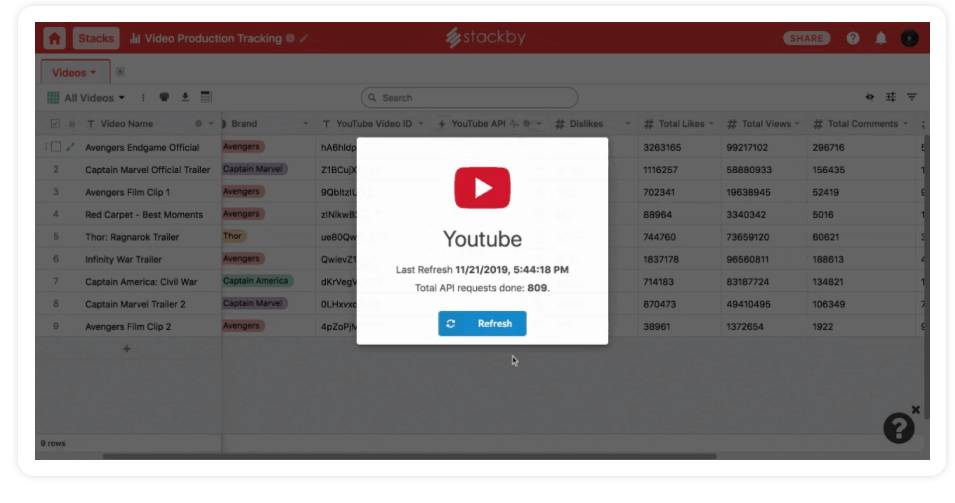Click the print icon in the toolbar
The image size is (955, 503).
(x=164, y=97)
